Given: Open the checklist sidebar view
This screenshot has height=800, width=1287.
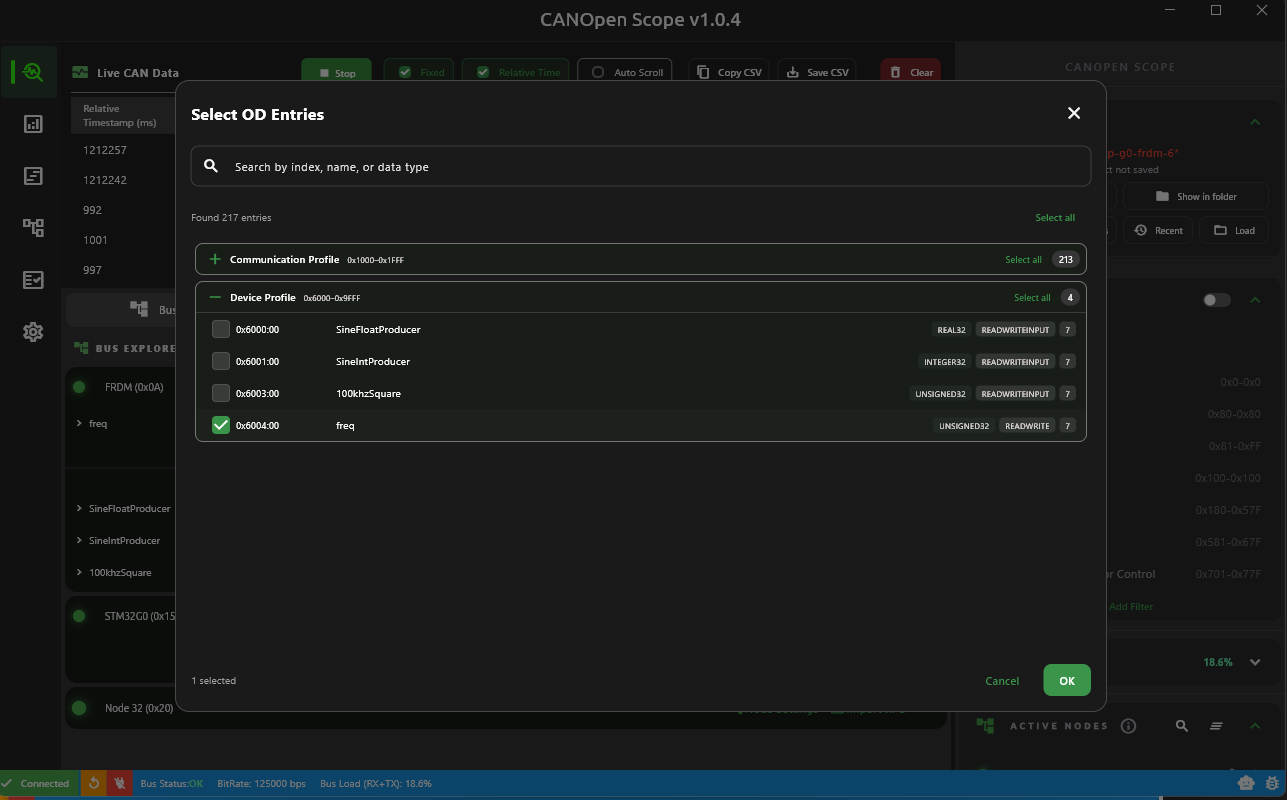Looking at the screenshot, I should [x=33, y=280].
